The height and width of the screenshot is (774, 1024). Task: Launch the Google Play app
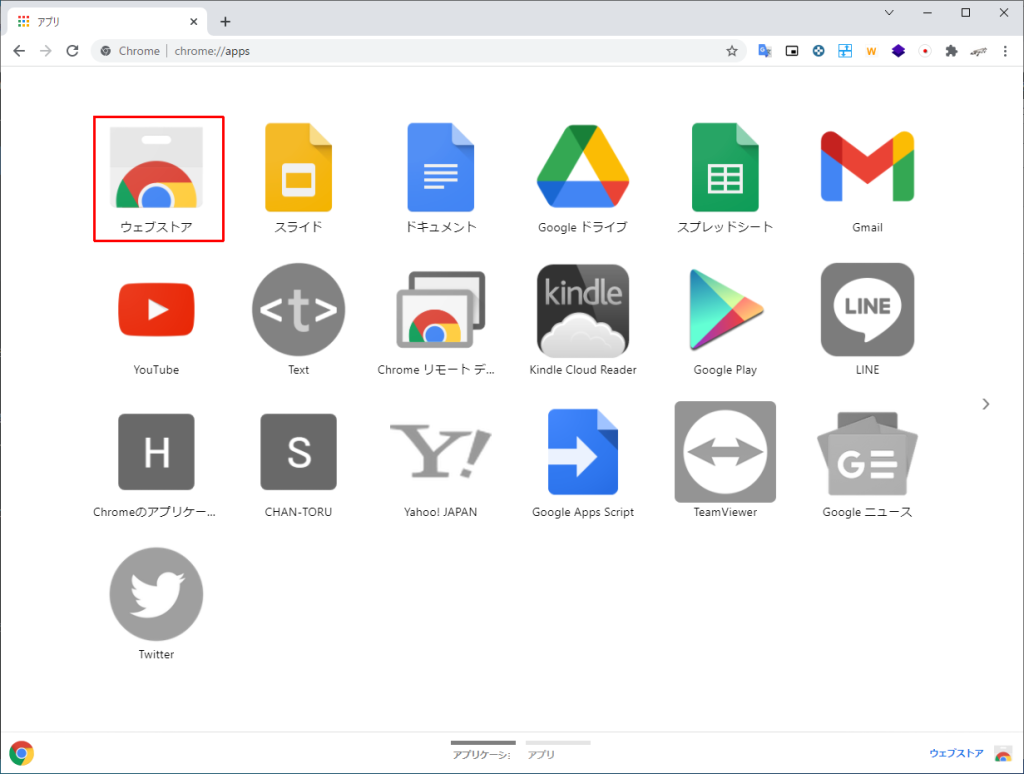pos(725,310)
